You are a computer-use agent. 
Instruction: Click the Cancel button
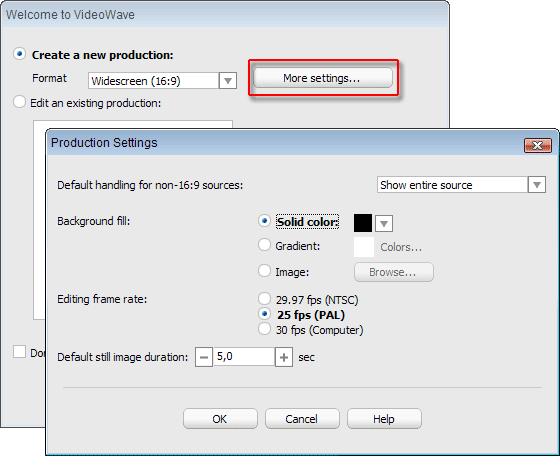pyautogui.click(x=302, y=419)
